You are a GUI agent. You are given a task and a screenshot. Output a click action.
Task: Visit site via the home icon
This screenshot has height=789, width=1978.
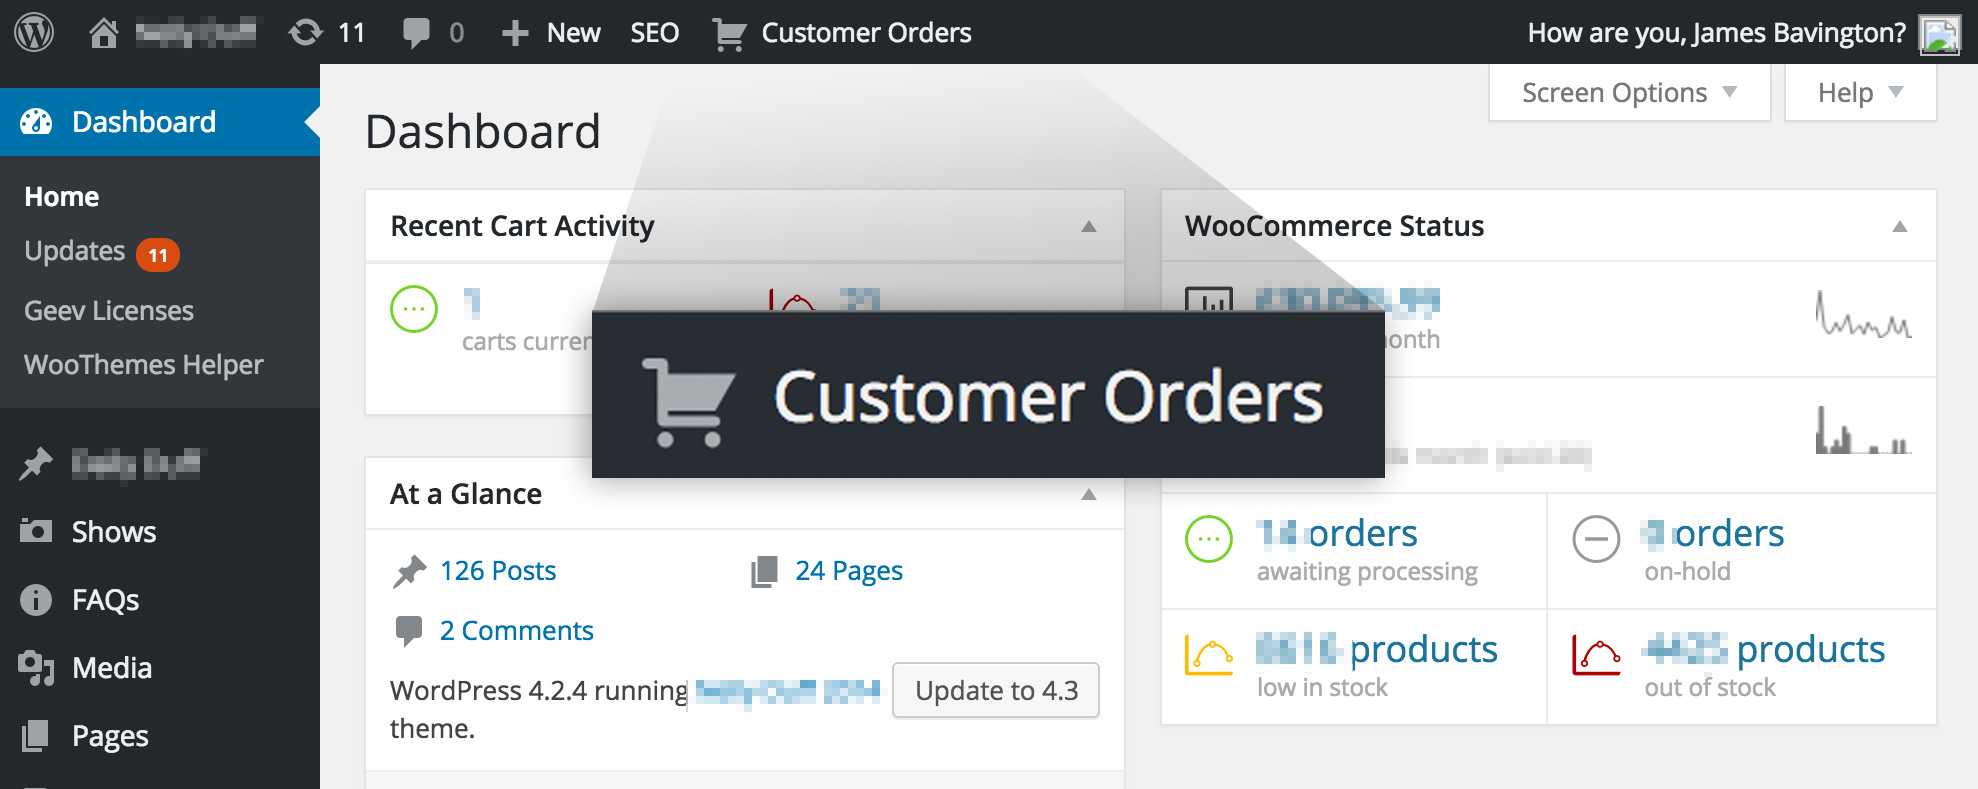[x=103, y=33]
